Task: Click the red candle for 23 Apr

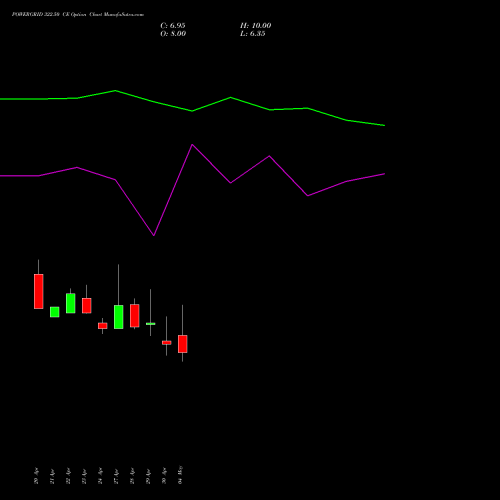Action: click(x=87, y=306)
